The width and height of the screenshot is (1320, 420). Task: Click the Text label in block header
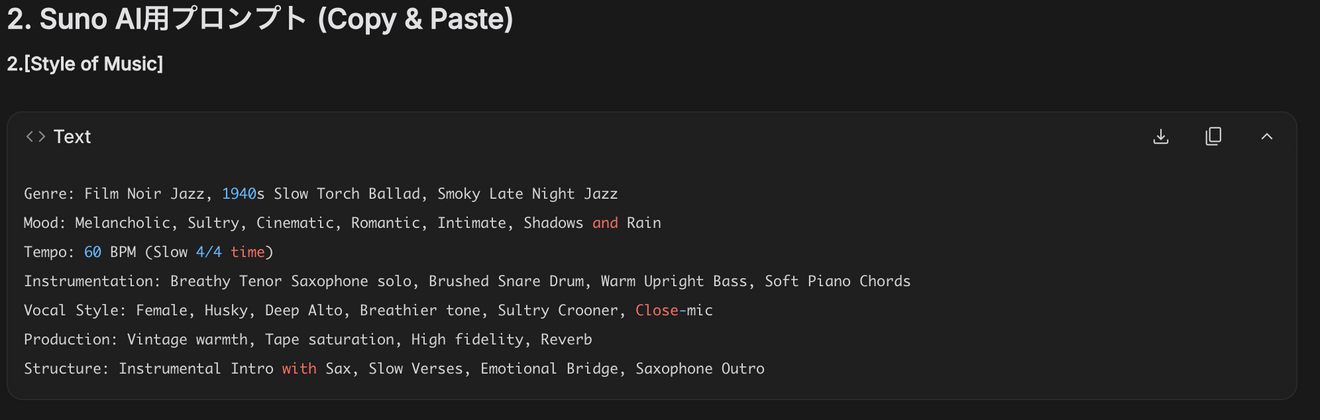click(72, 136)
